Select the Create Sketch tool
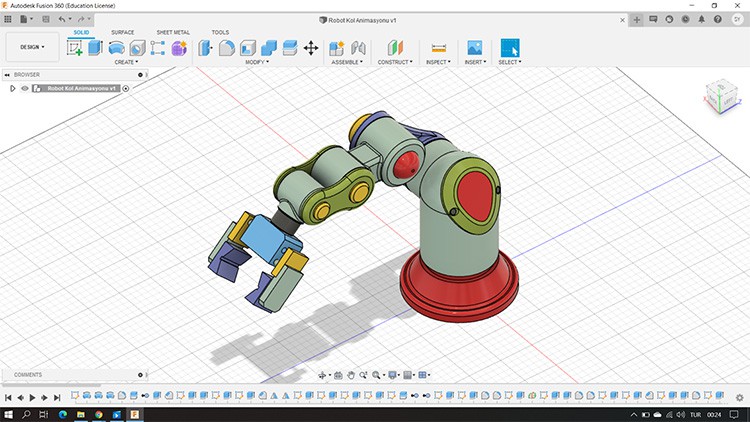 (75, 48)
